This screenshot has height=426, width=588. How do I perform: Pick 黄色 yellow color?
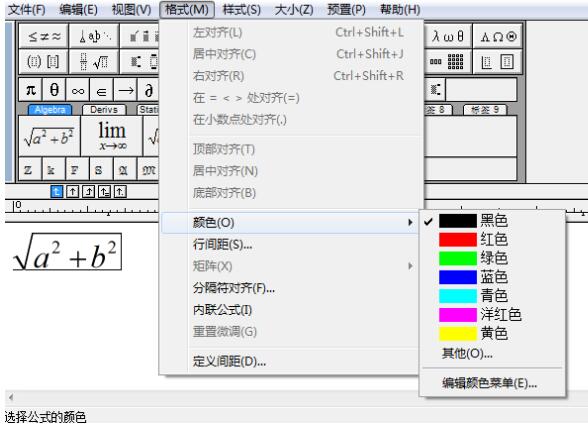(492, 333)
